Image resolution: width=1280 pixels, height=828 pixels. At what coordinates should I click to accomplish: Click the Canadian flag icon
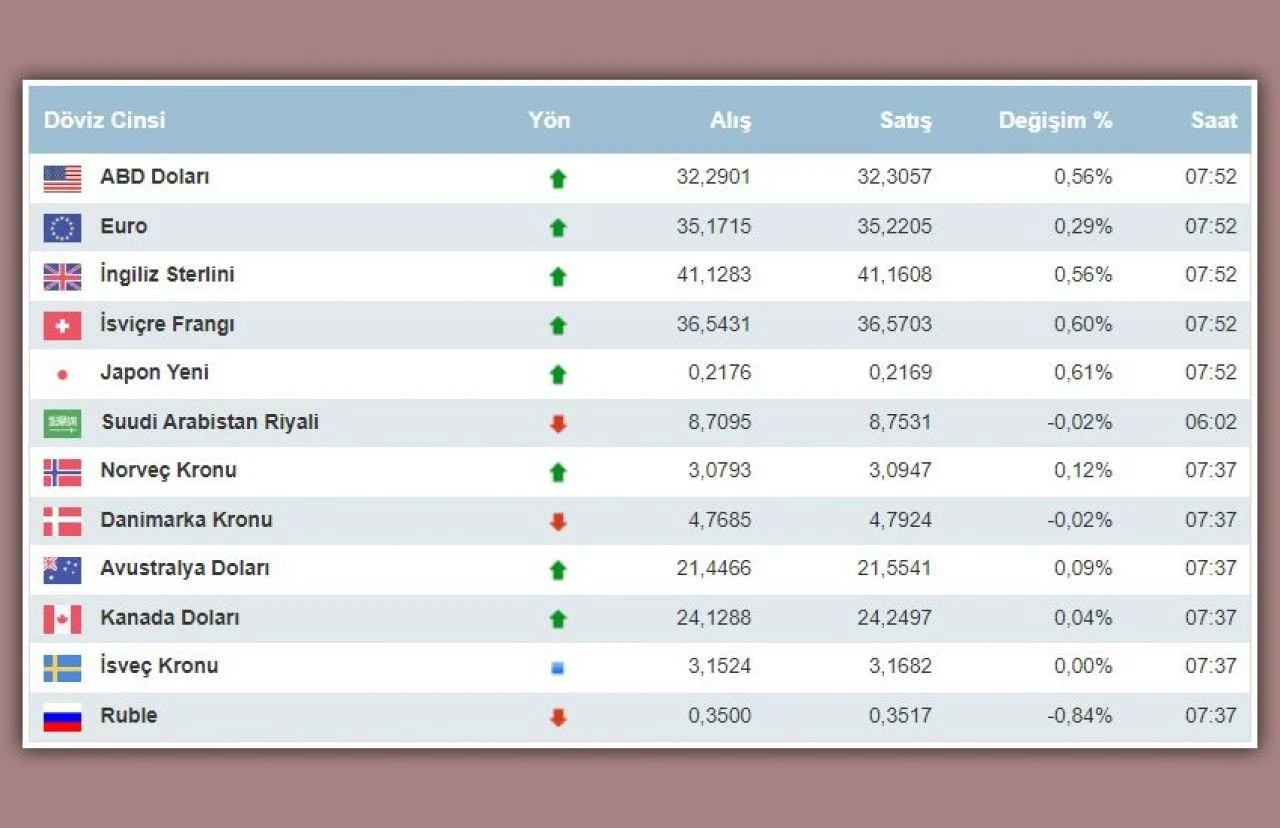62,619
